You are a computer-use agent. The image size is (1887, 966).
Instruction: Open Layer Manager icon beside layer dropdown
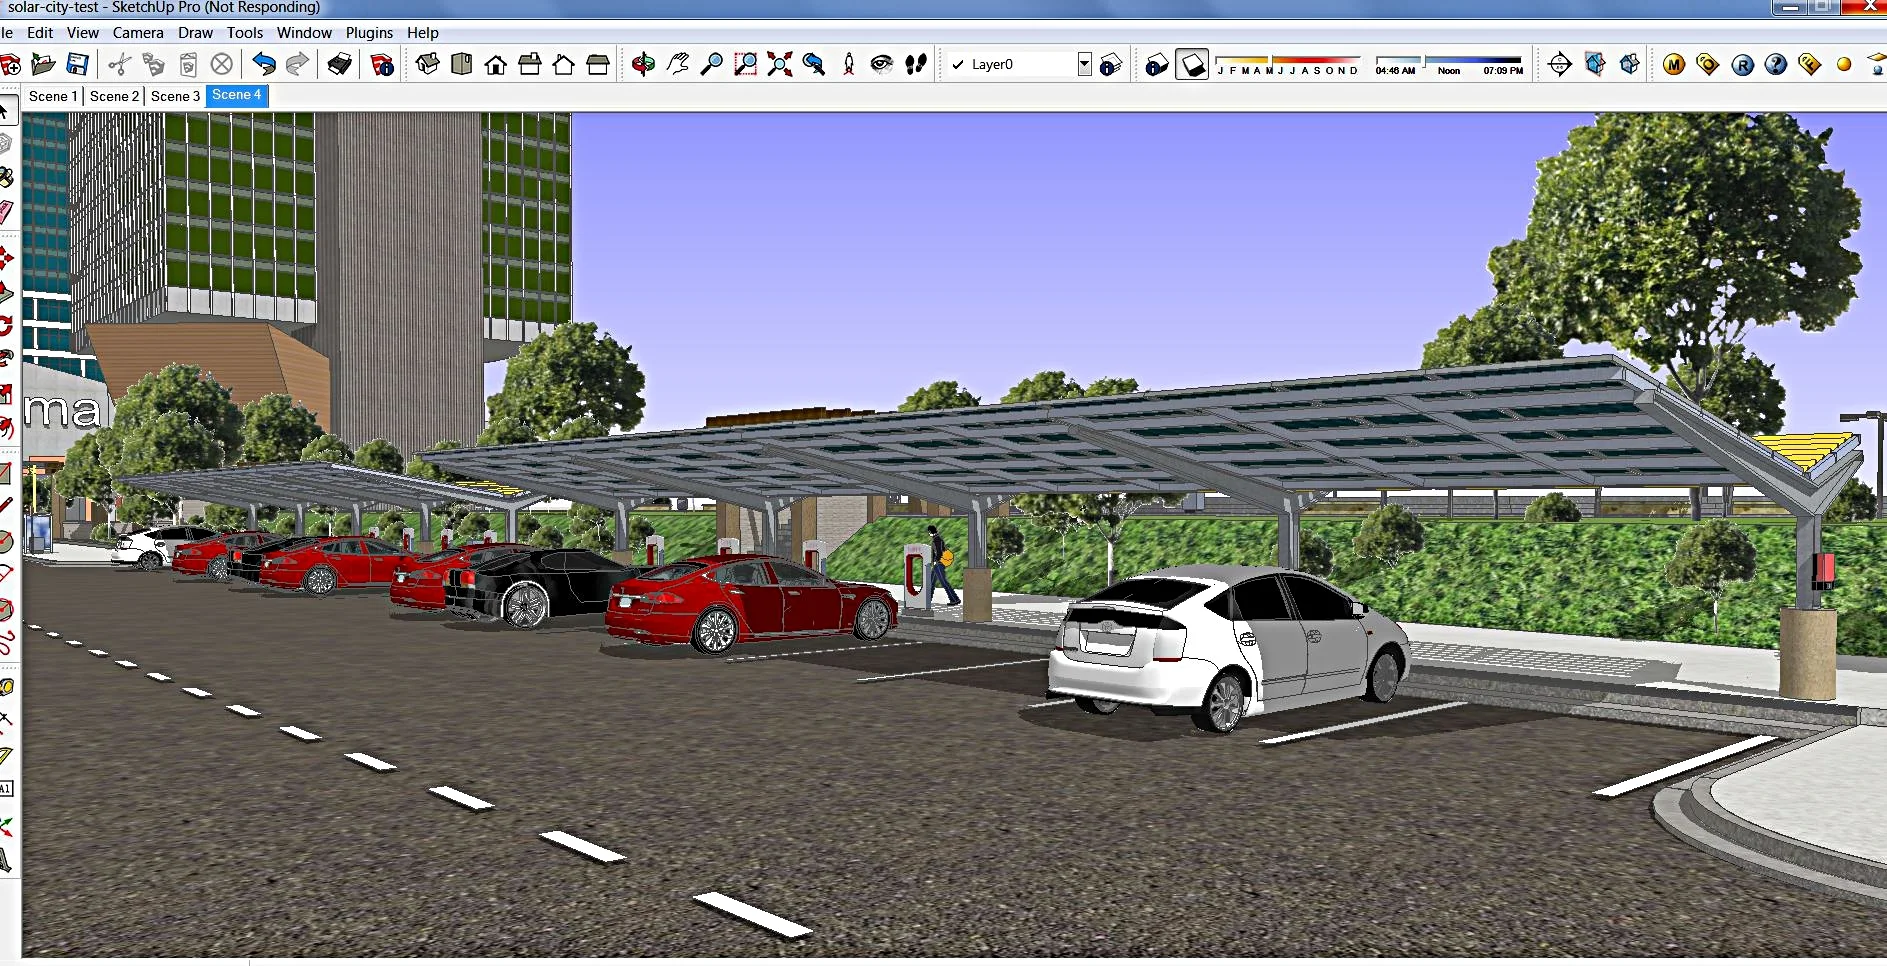click(x=1111, y=65)
